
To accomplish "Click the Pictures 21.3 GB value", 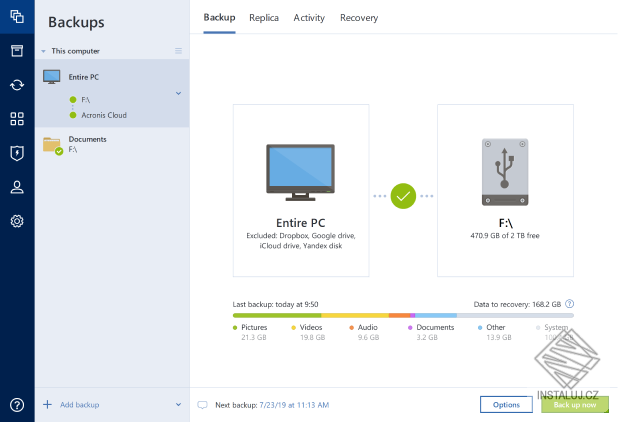I will (x=254, y=337).
